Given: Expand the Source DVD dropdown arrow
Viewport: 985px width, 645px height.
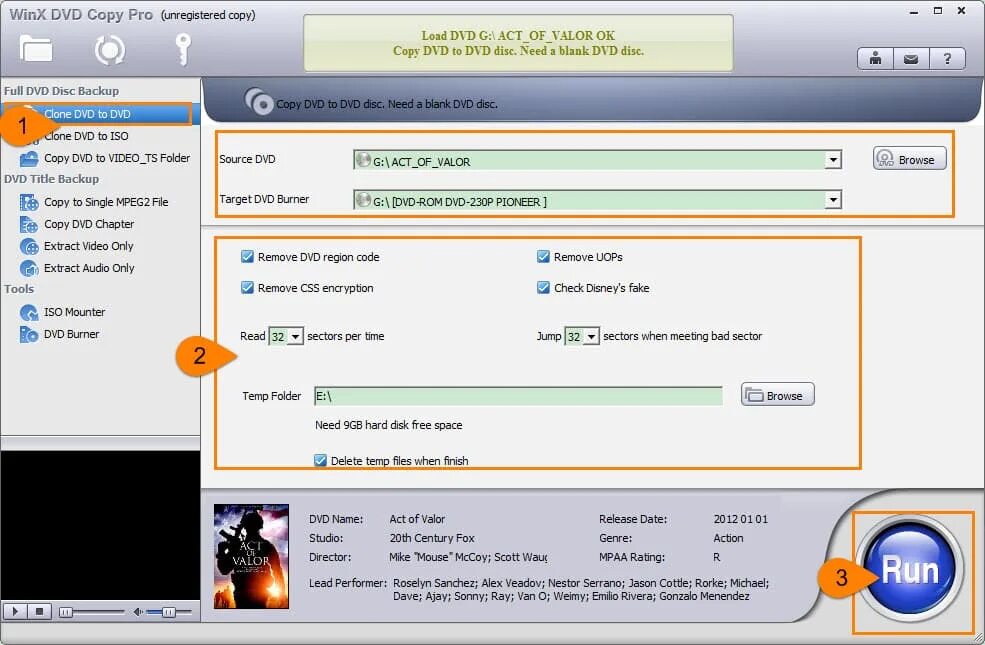Looking at the screenshot, I should [x=833, y=160].
